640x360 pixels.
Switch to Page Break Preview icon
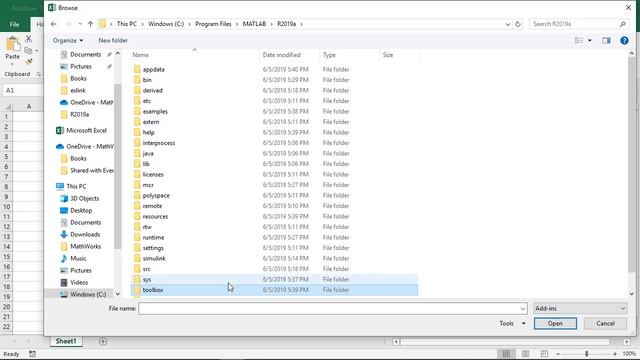tap(544, 353)
